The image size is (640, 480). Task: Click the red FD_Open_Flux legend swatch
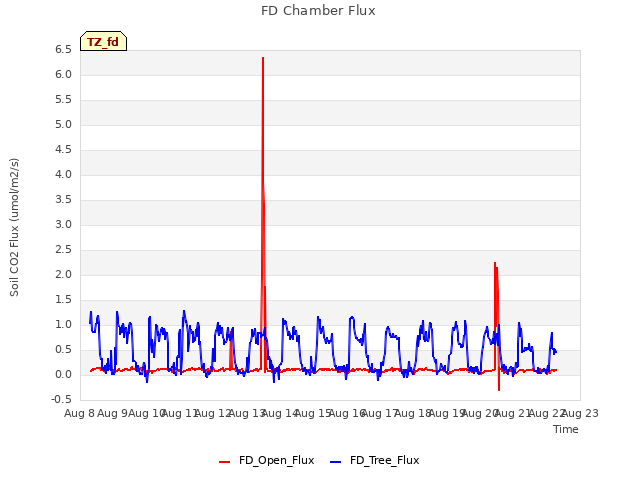click(x=224, y=462)
